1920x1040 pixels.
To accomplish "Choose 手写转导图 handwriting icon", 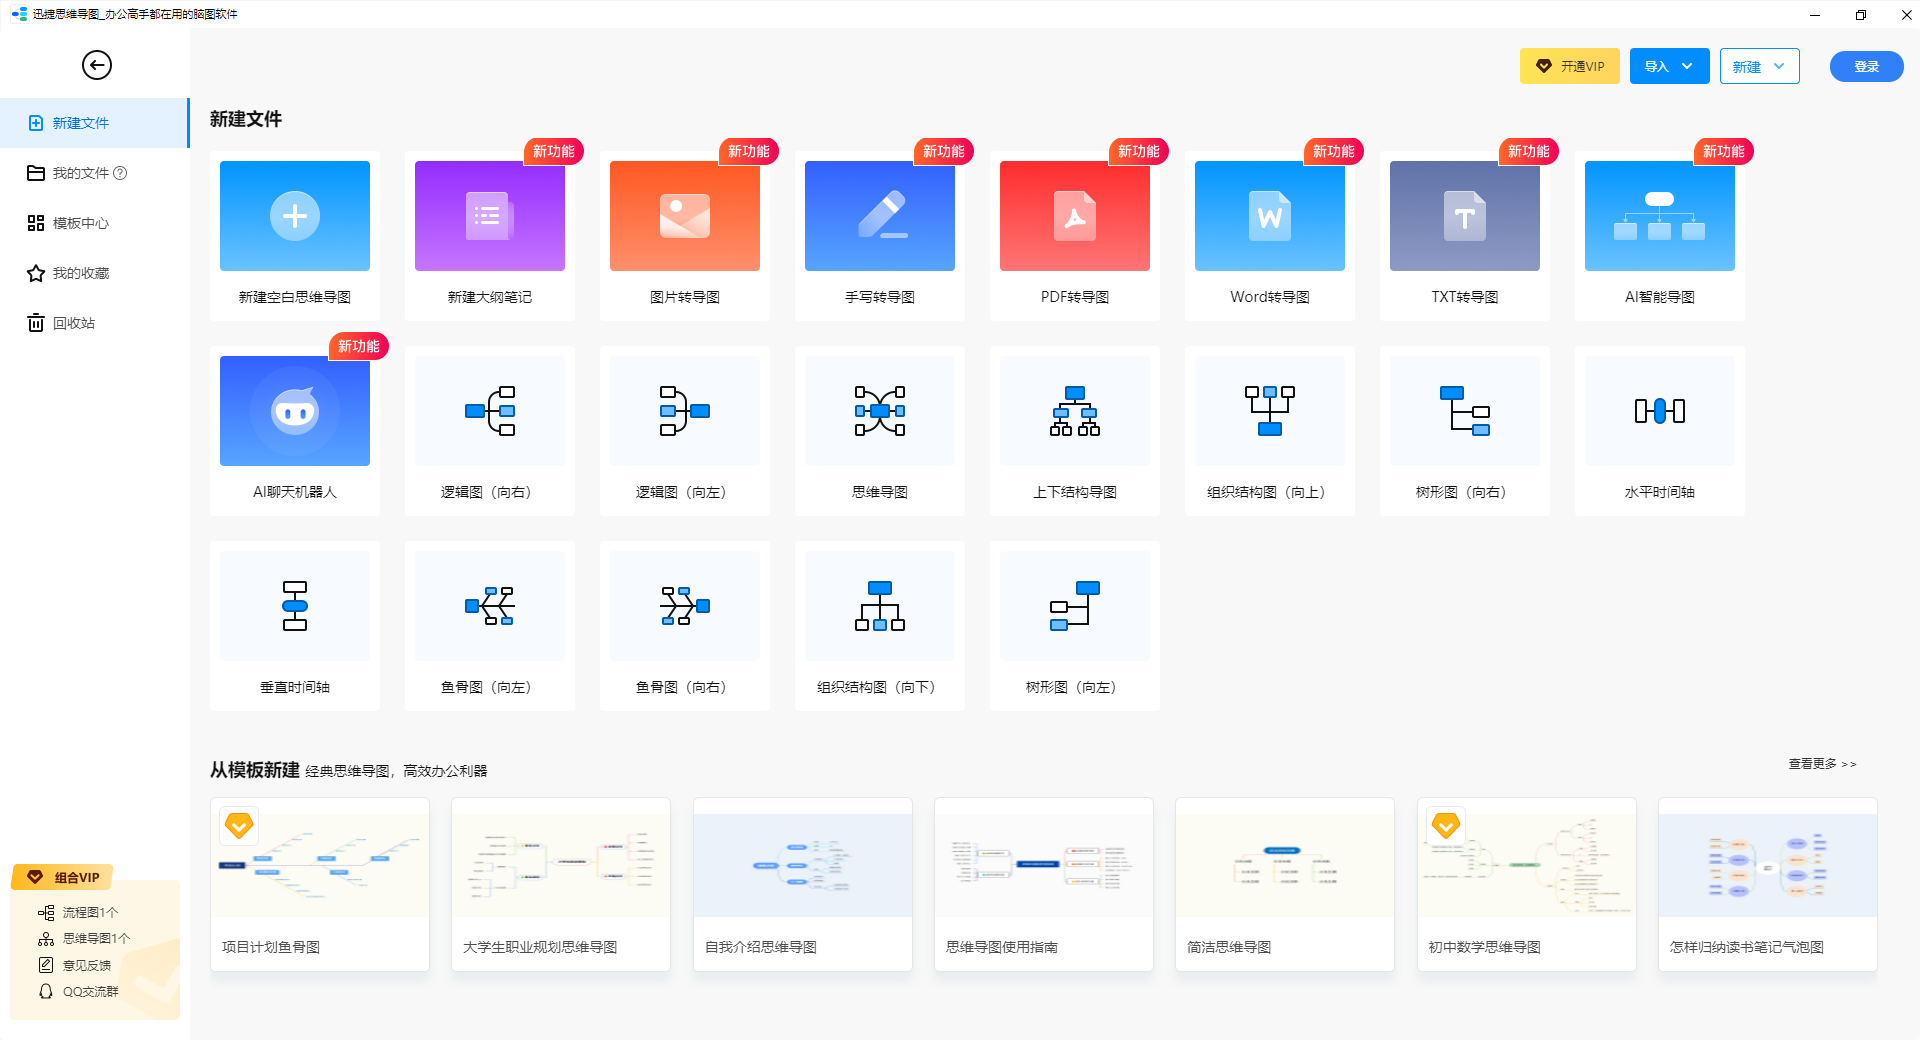I will pyautogui.click(x=880, y=216).
